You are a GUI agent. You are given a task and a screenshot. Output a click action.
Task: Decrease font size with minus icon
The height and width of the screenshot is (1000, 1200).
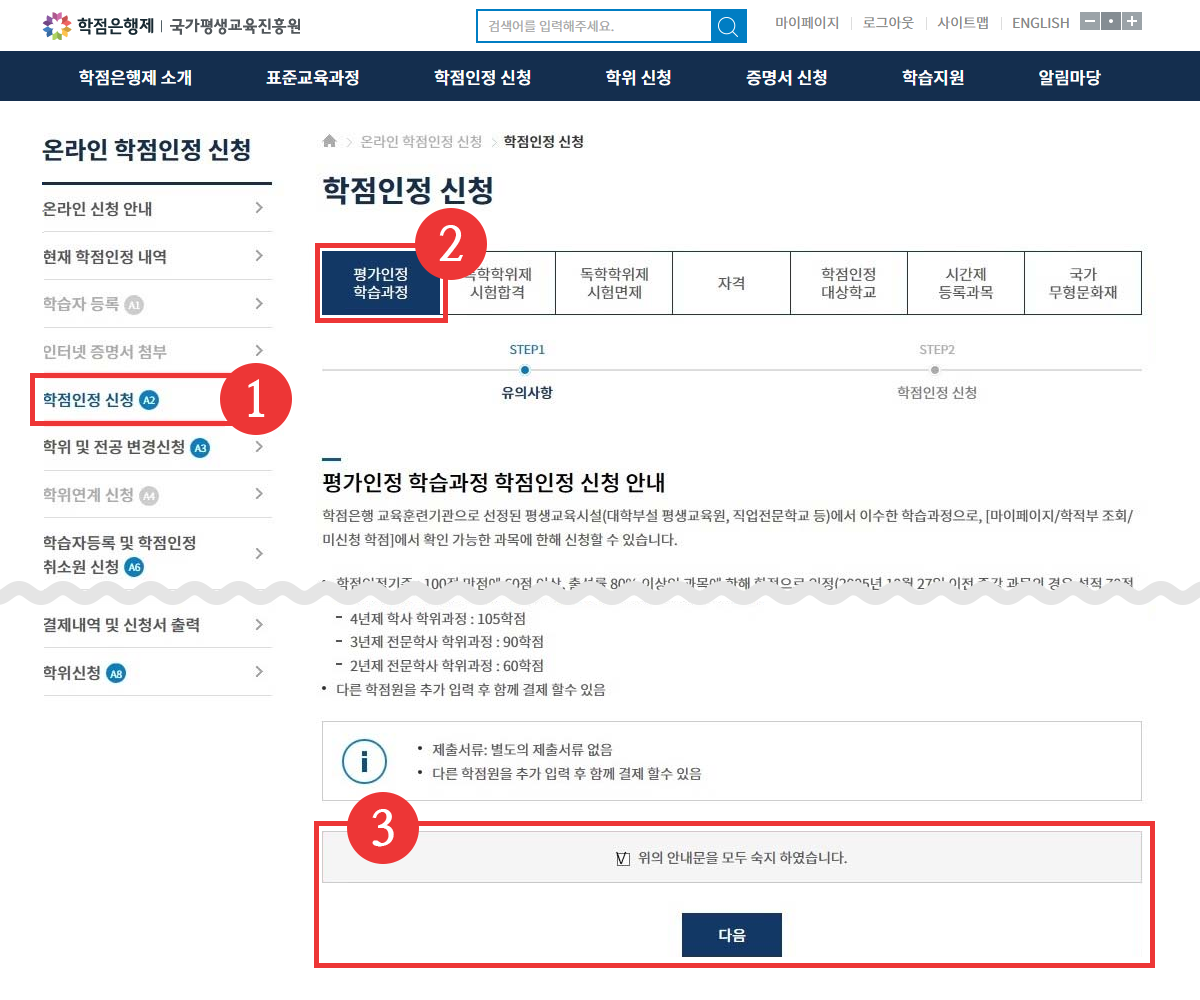click(1090, 22)
